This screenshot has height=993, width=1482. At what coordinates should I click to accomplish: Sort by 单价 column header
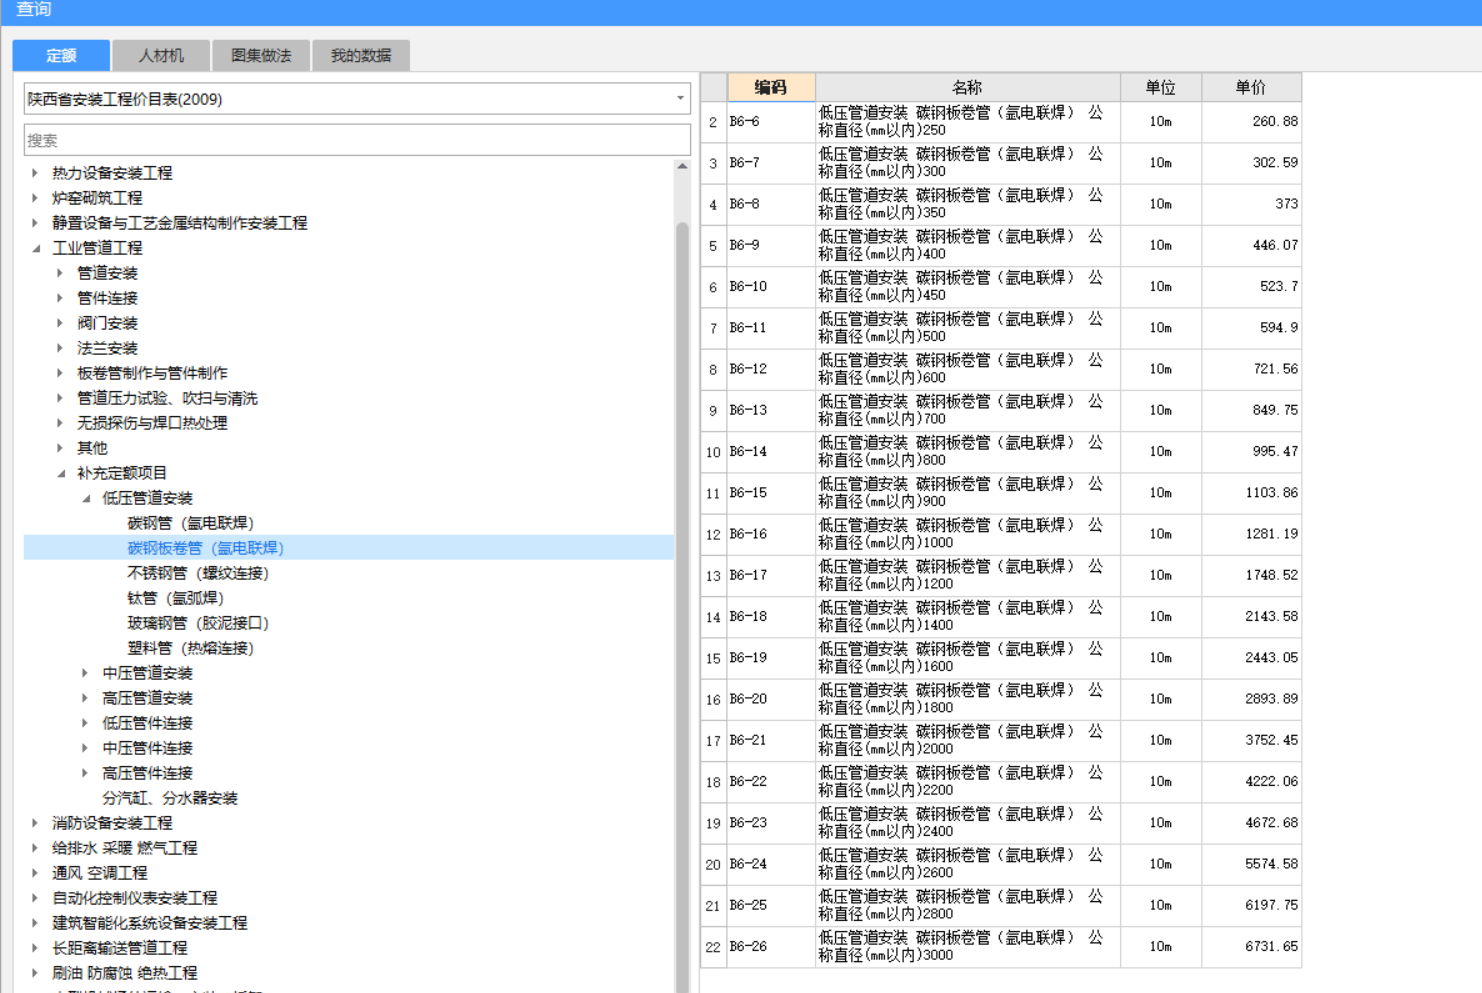tap(1251, 87)
